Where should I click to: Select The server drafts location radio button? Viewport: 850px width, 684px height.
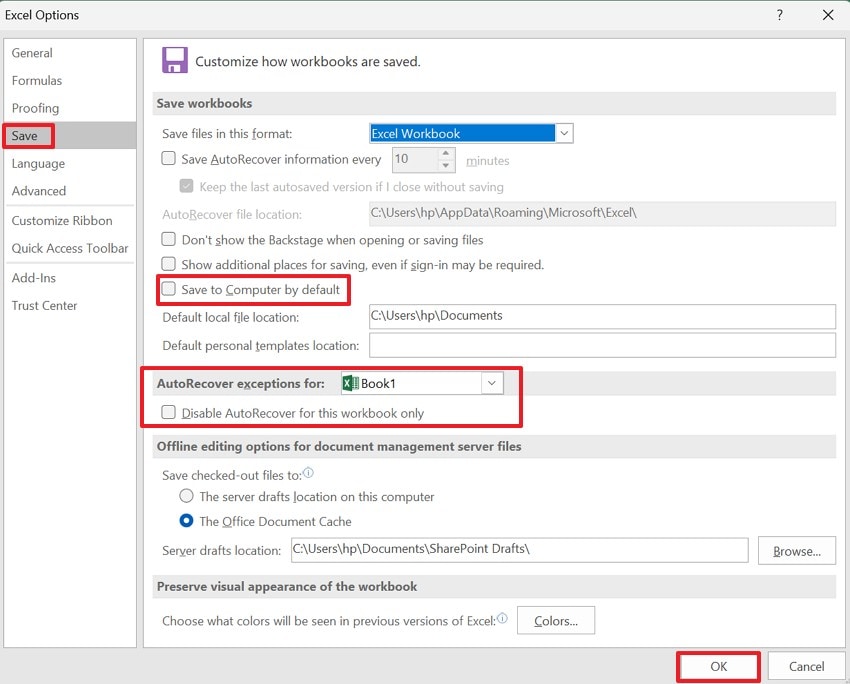pyautogui.click(x=186, y=496)
